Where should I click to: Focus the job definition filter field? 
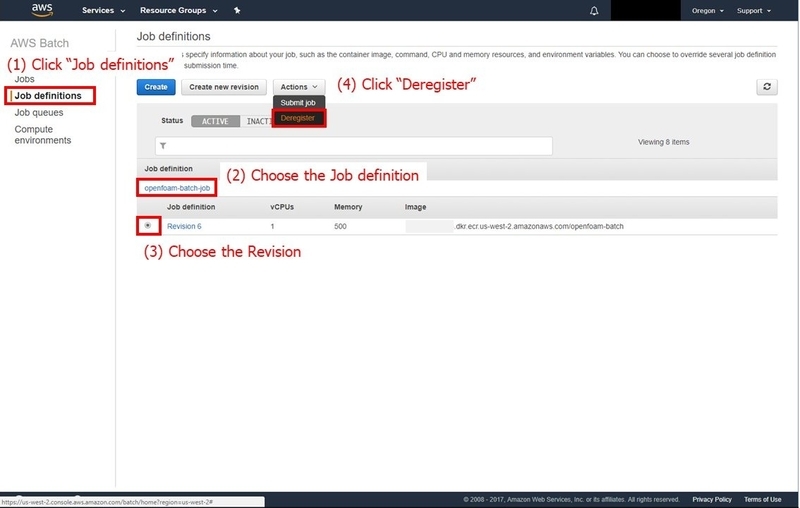pos(354,146)
